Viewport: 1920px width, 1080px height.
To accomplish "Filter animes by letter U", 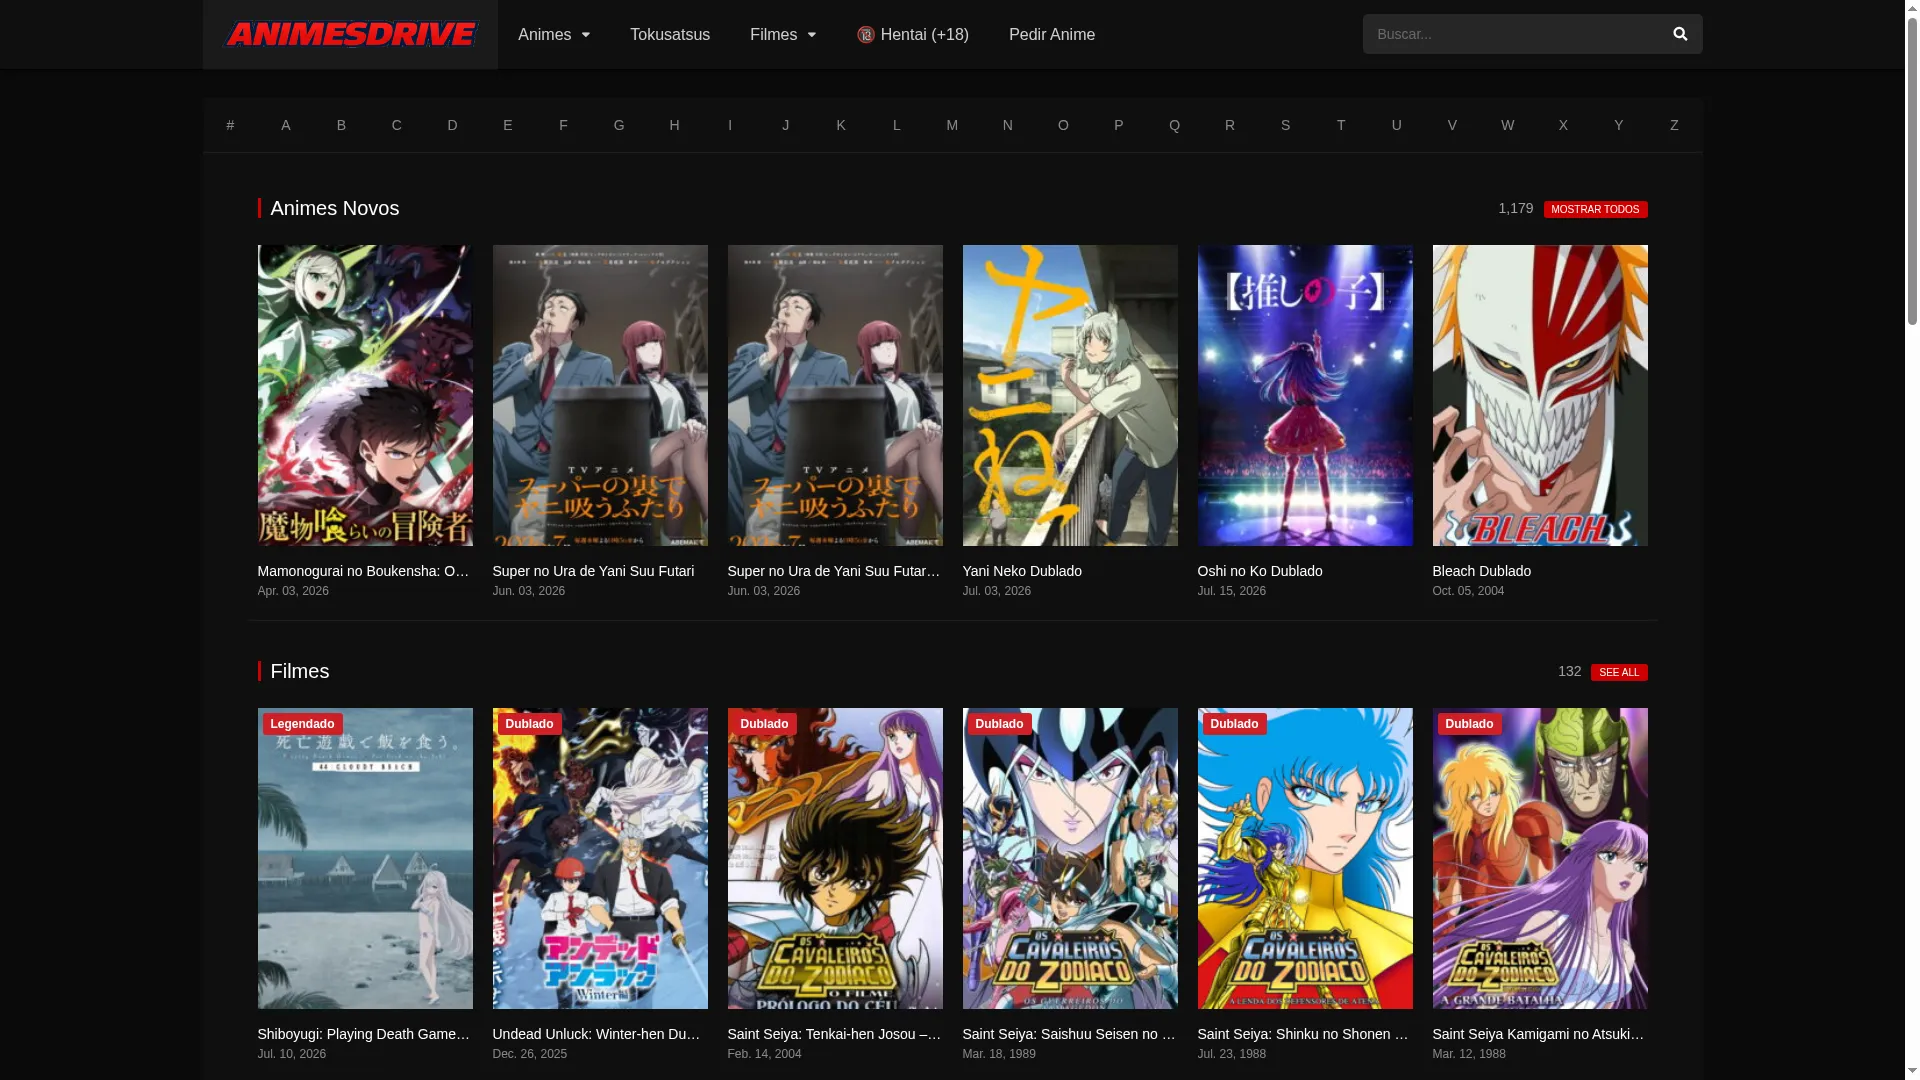I will coord(1397,125).
